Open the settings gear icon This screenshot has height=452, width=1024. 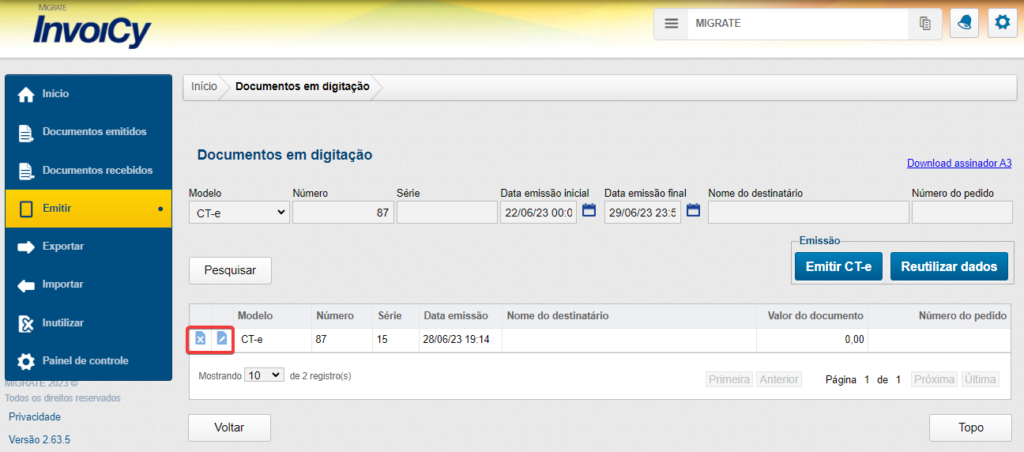[x=1002, y=23]
